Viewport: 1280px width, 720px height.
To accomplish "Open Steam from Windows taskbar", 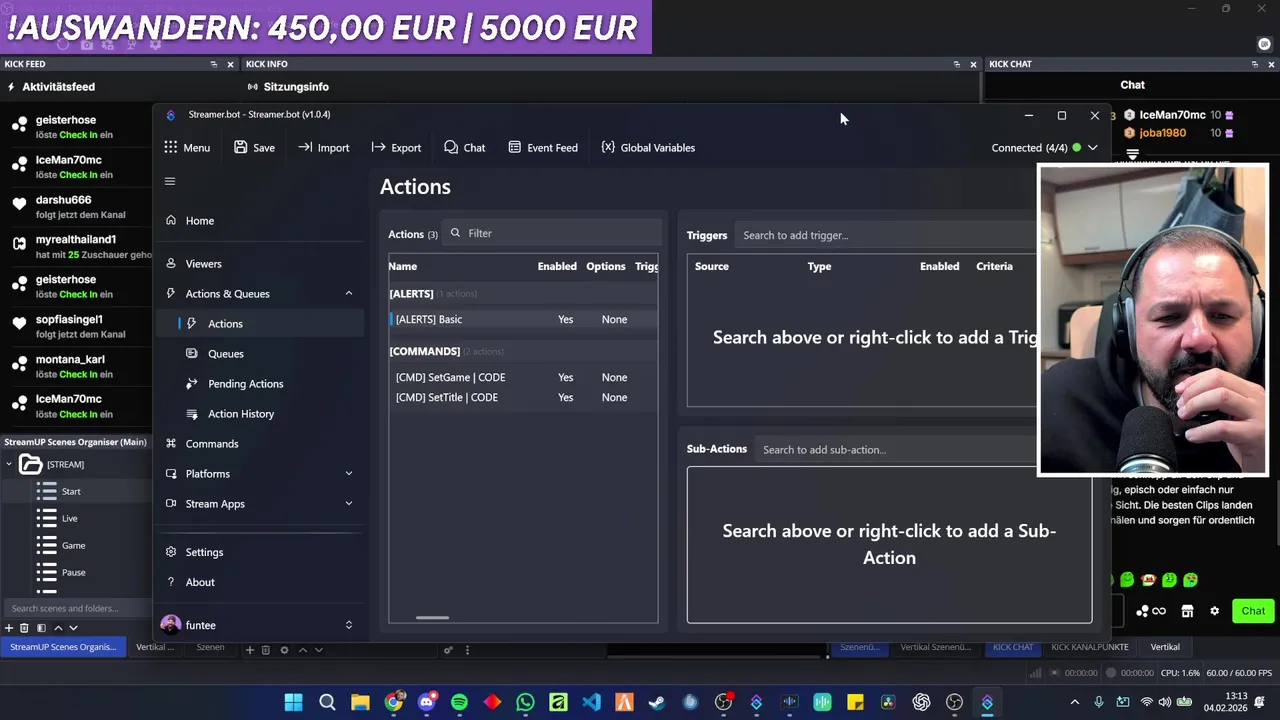I will click(x=657, y=703).
